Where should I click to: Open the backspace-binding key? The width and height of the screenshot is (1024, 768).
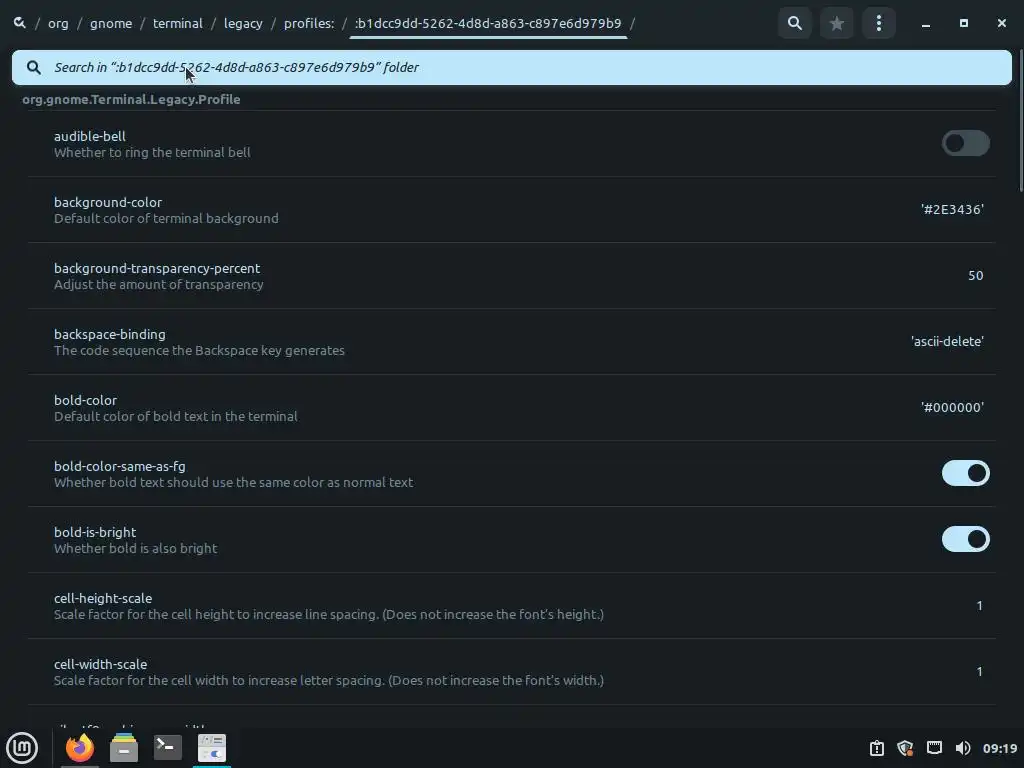(x=511, y=342)
